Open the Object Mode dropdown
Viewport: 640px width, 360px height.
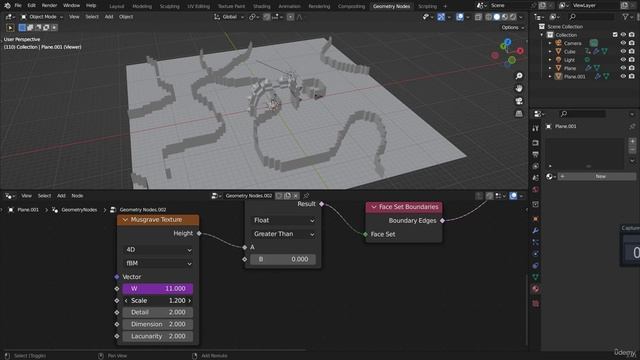42,17
